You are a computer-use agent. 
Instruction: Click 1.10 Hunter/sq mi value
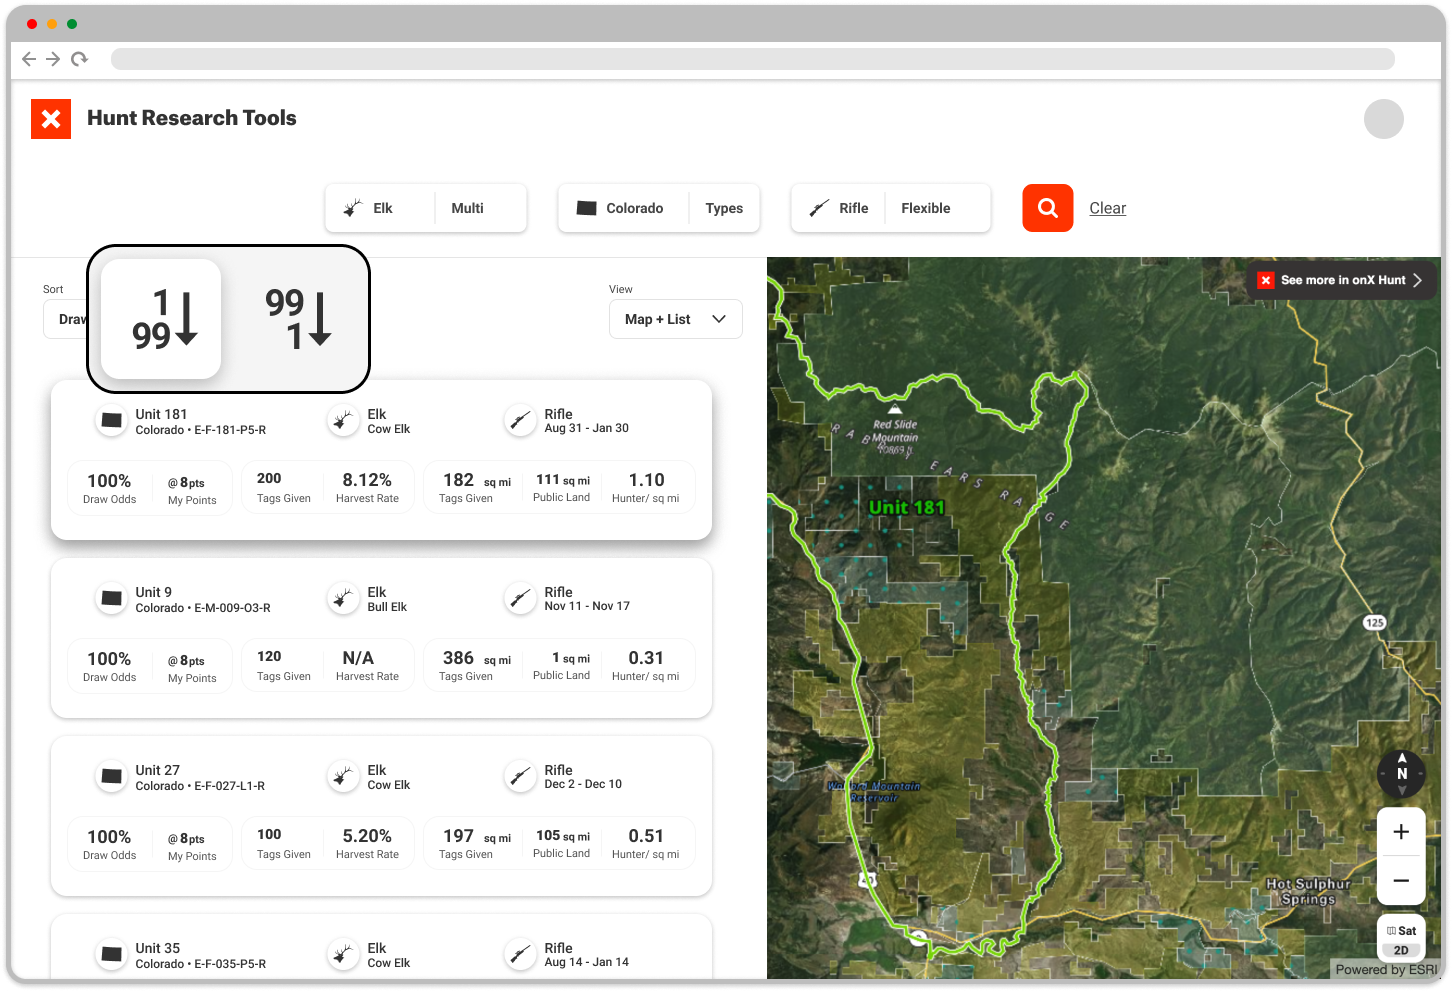pos(646,487)
